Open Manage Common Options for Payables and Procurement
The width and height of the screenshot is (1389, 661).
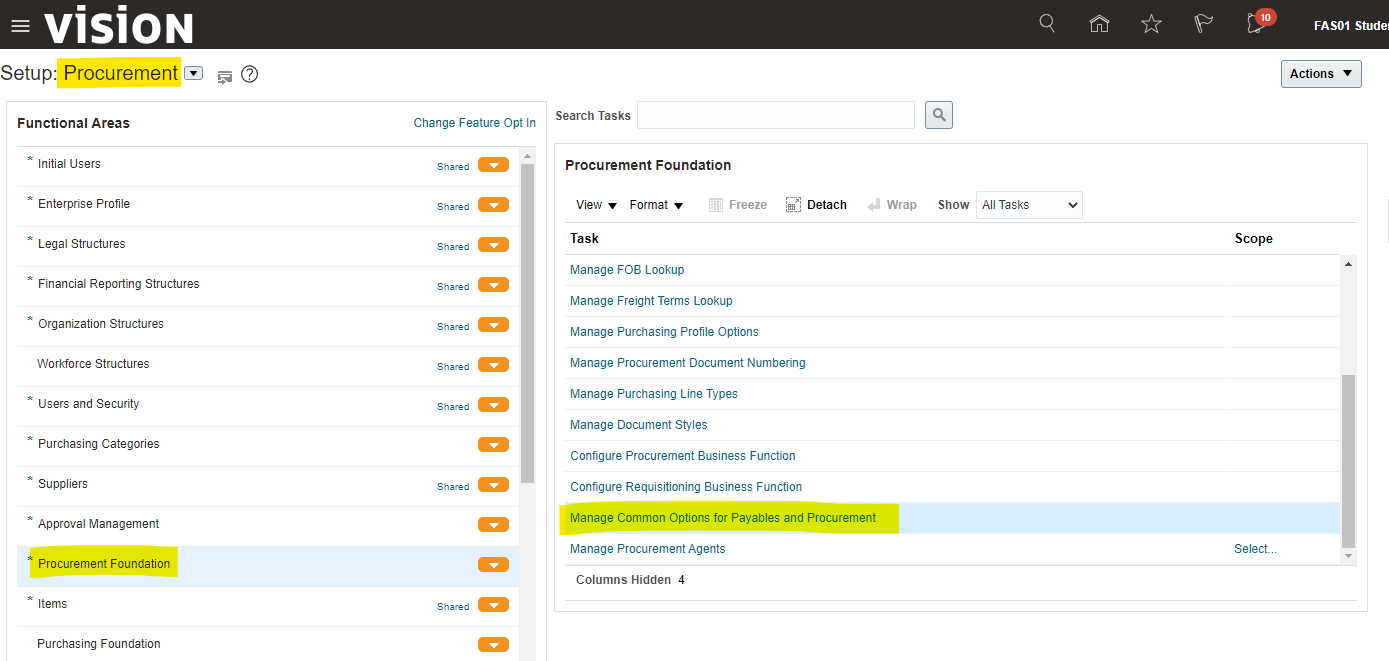coord(722,518)
